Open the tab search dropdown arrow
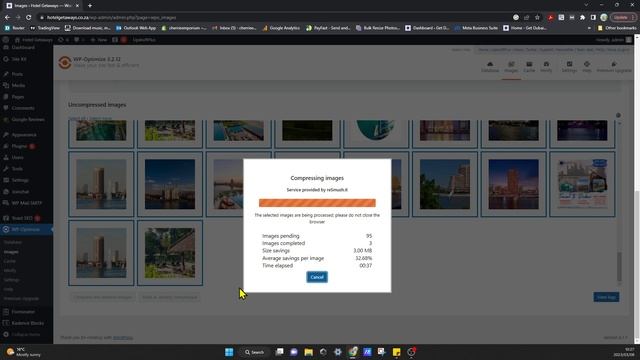Screen dimensions: 640x360 point(586,5)
